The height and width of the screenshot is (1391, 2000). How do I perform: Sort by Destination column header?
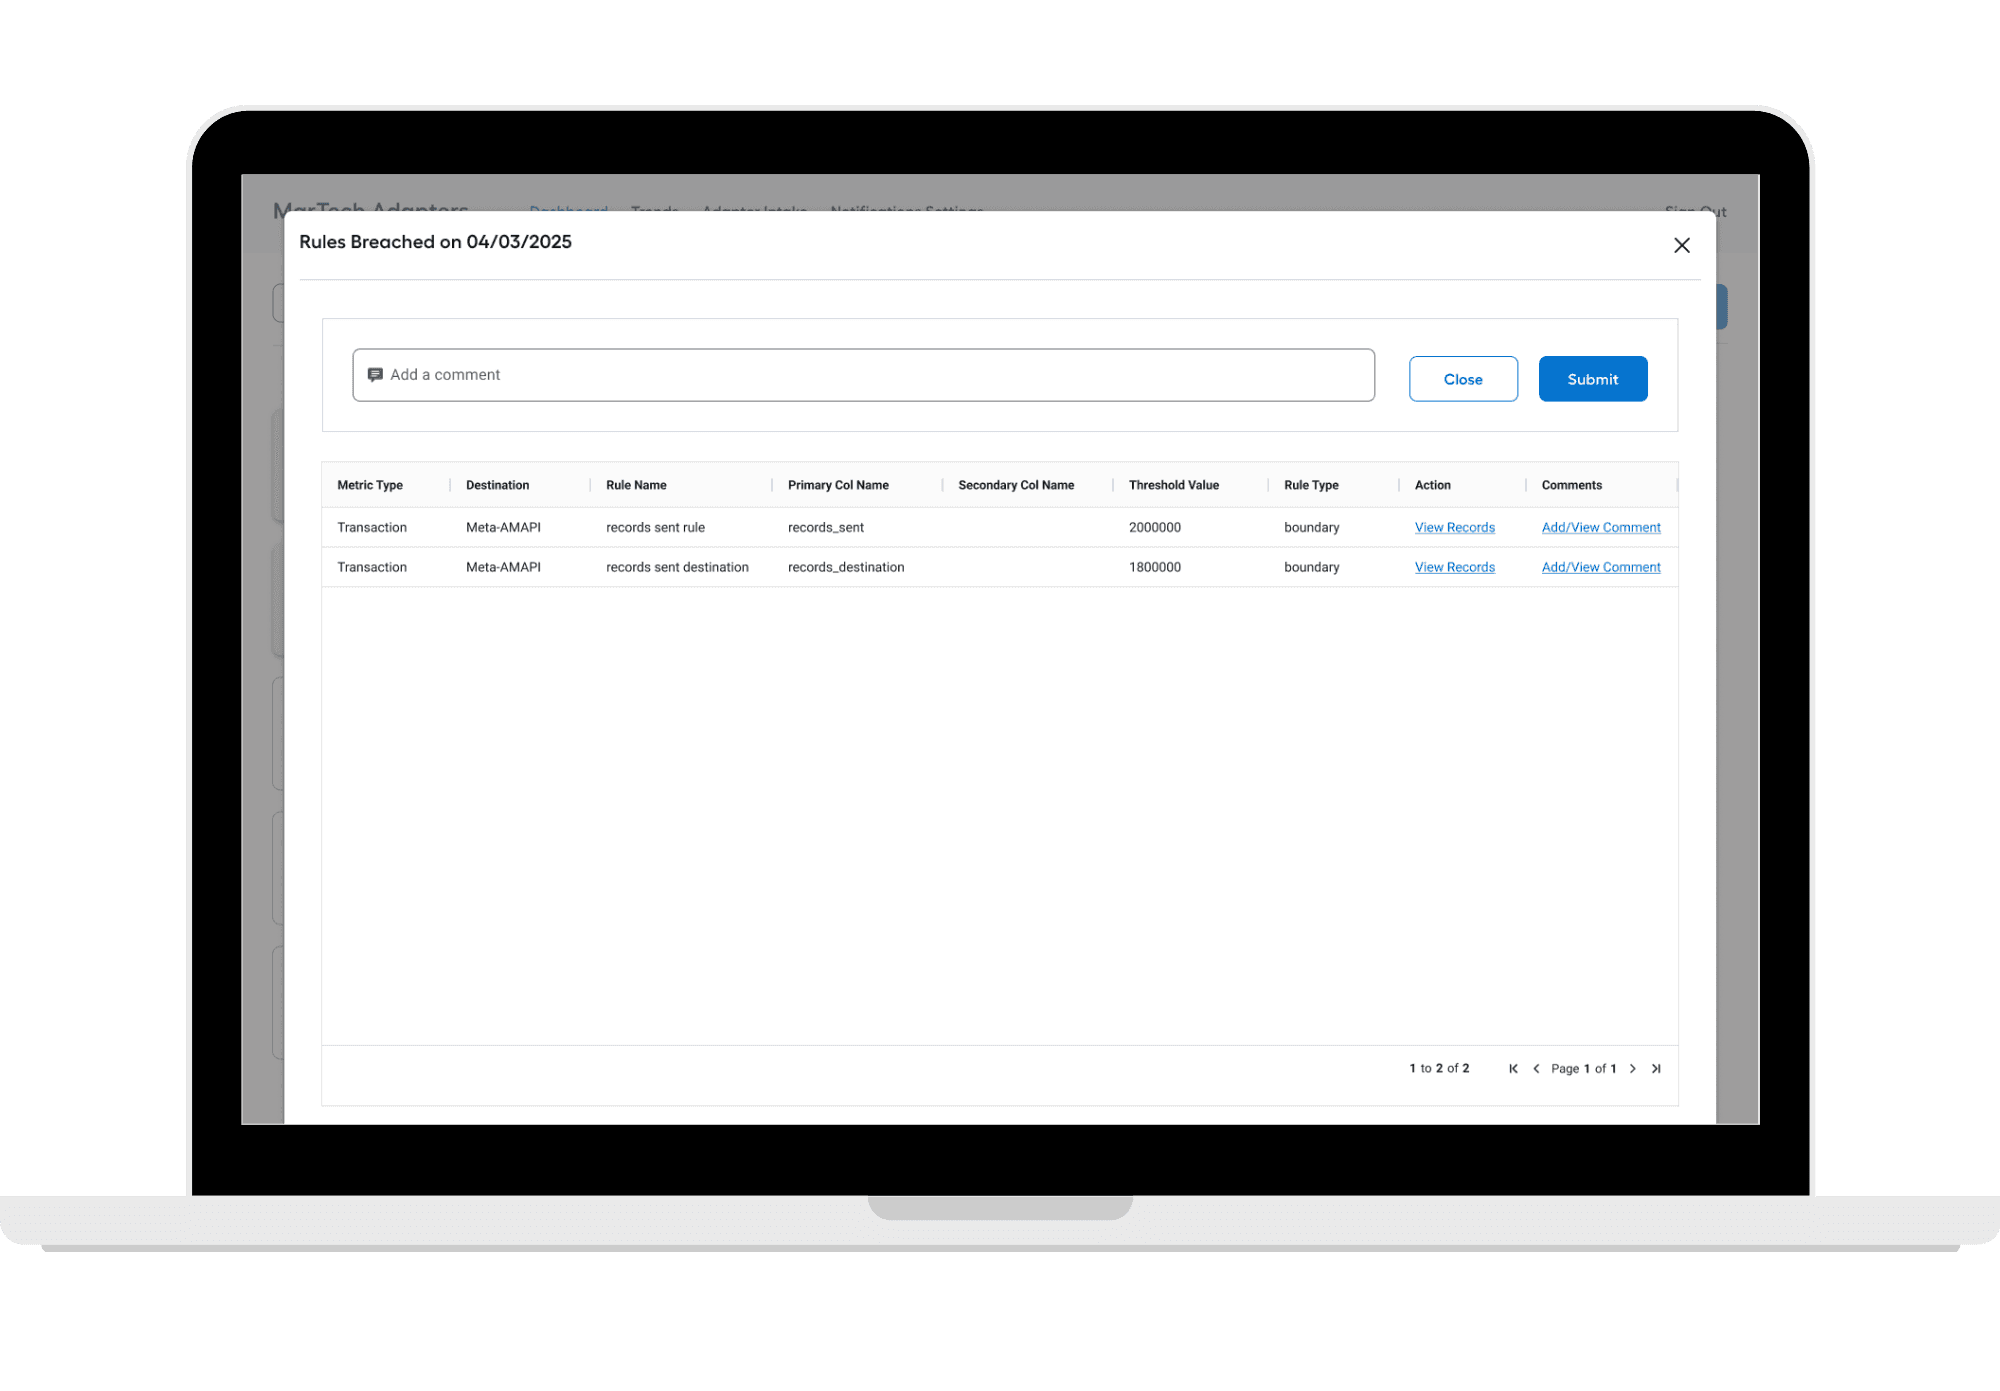coord(497,485)
